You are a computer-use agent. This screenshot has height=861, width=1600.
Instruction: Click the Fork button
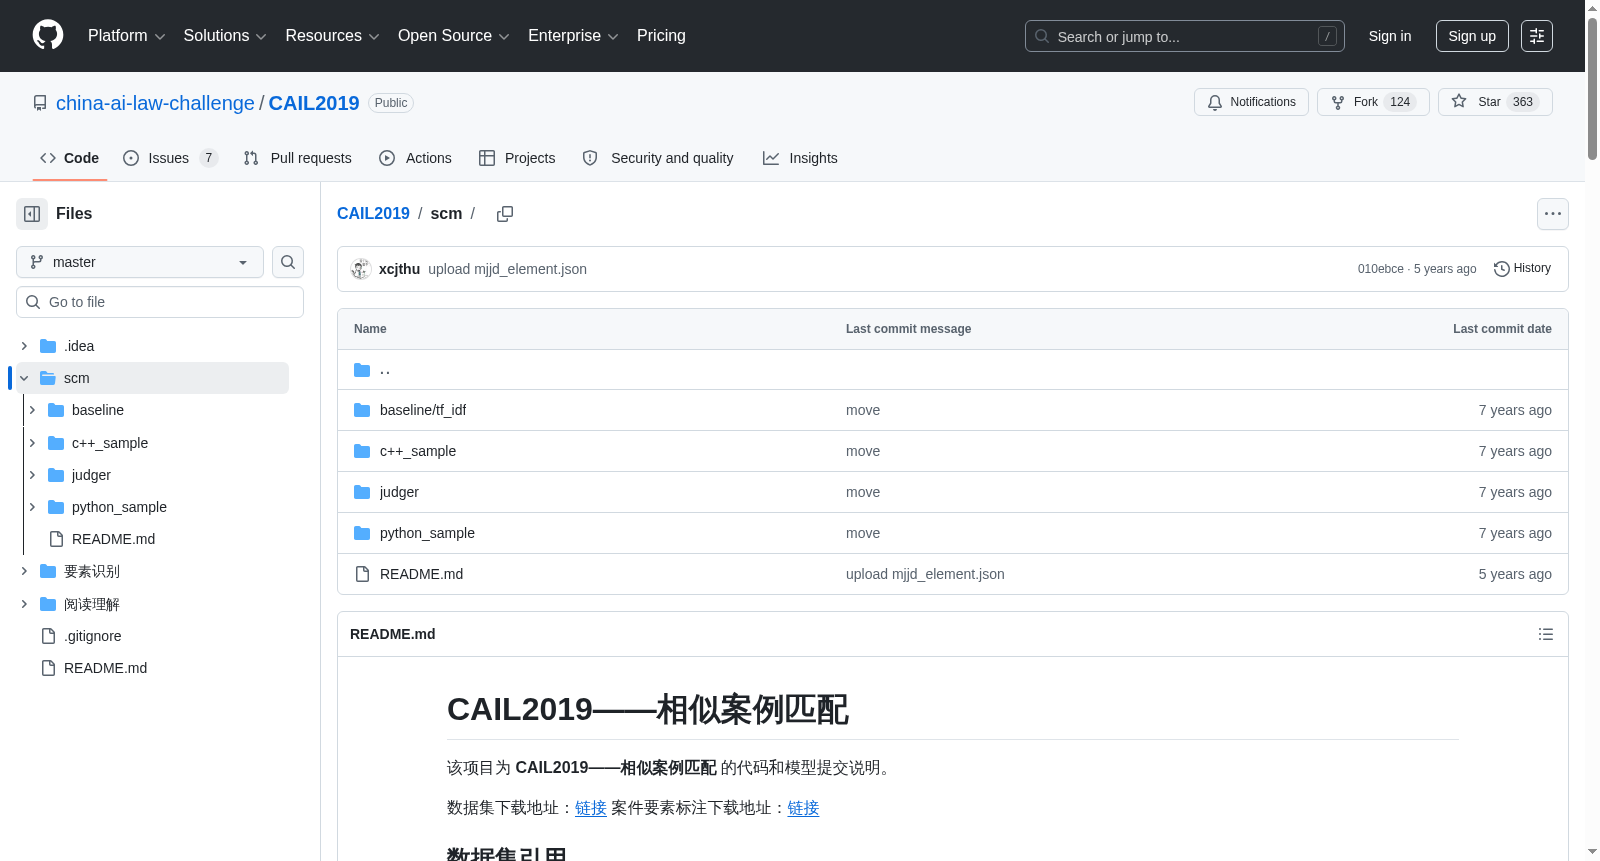[1373, 102]
